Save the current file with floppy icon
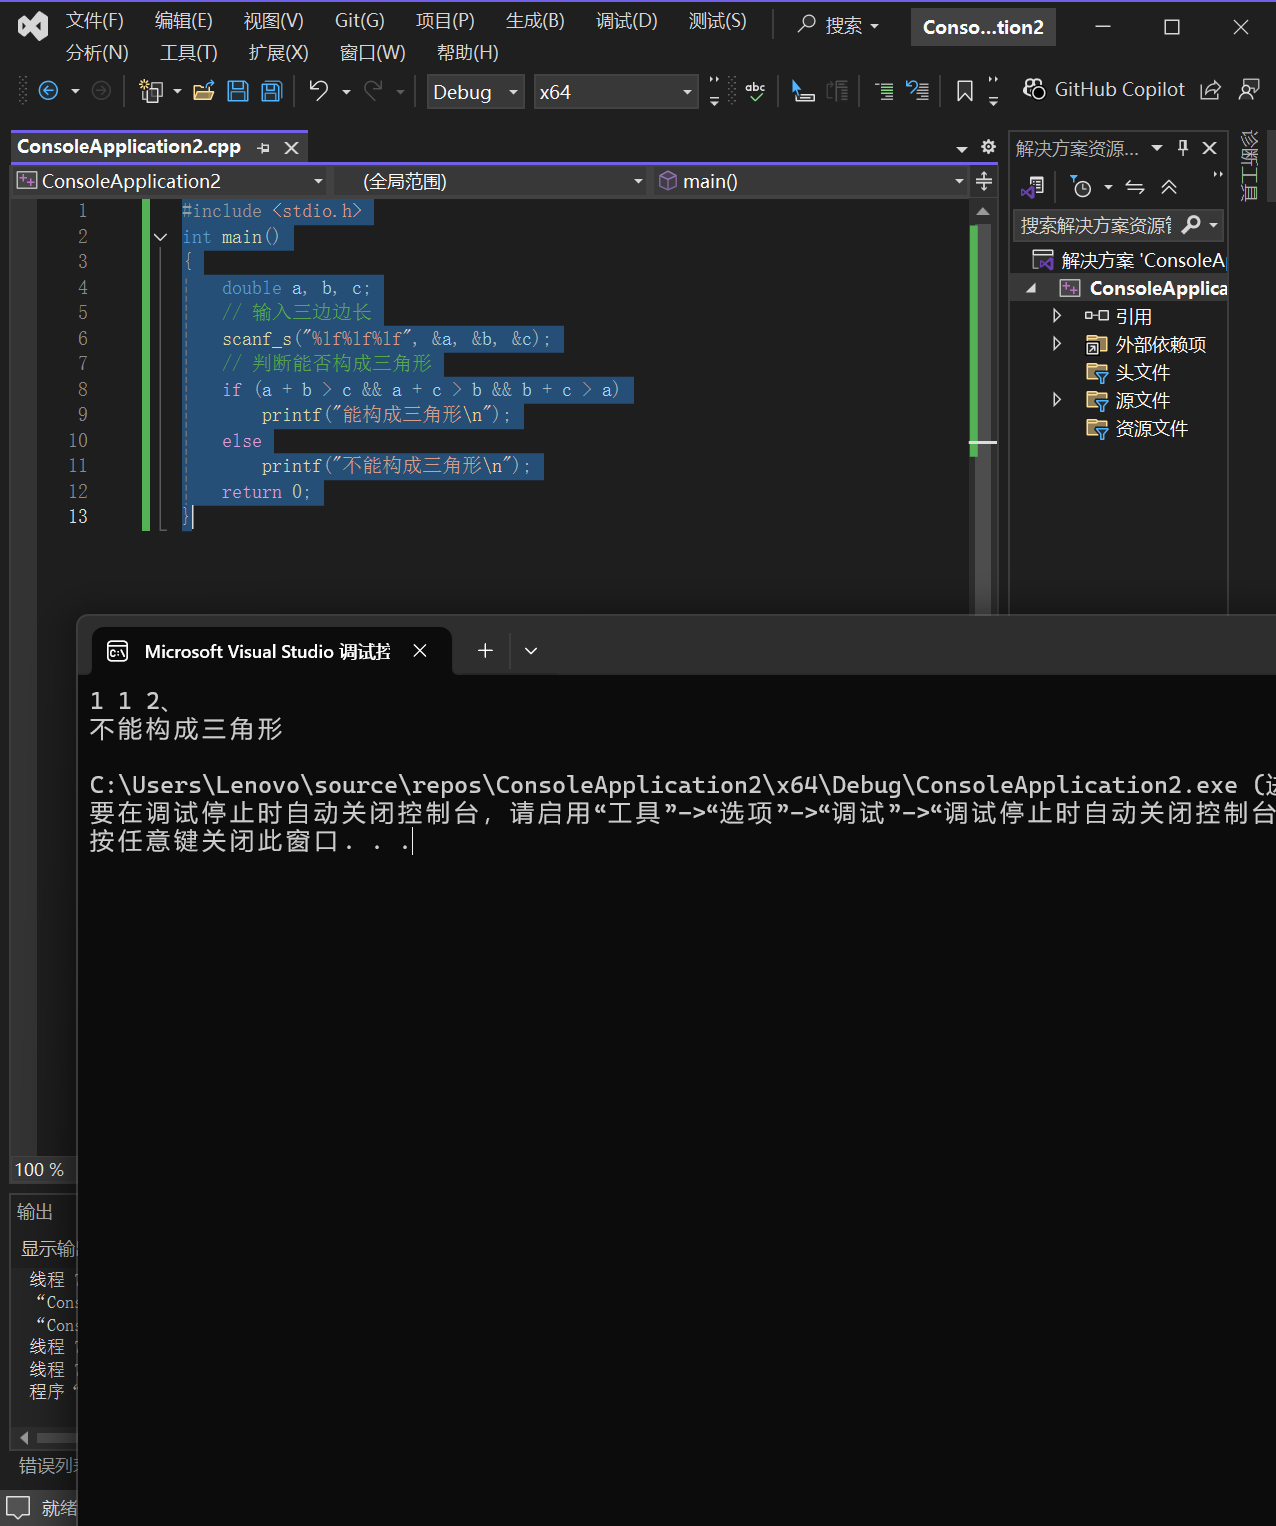This screenshot has height=1526, width=1276. pyautogui.click(x=238, y=91)
